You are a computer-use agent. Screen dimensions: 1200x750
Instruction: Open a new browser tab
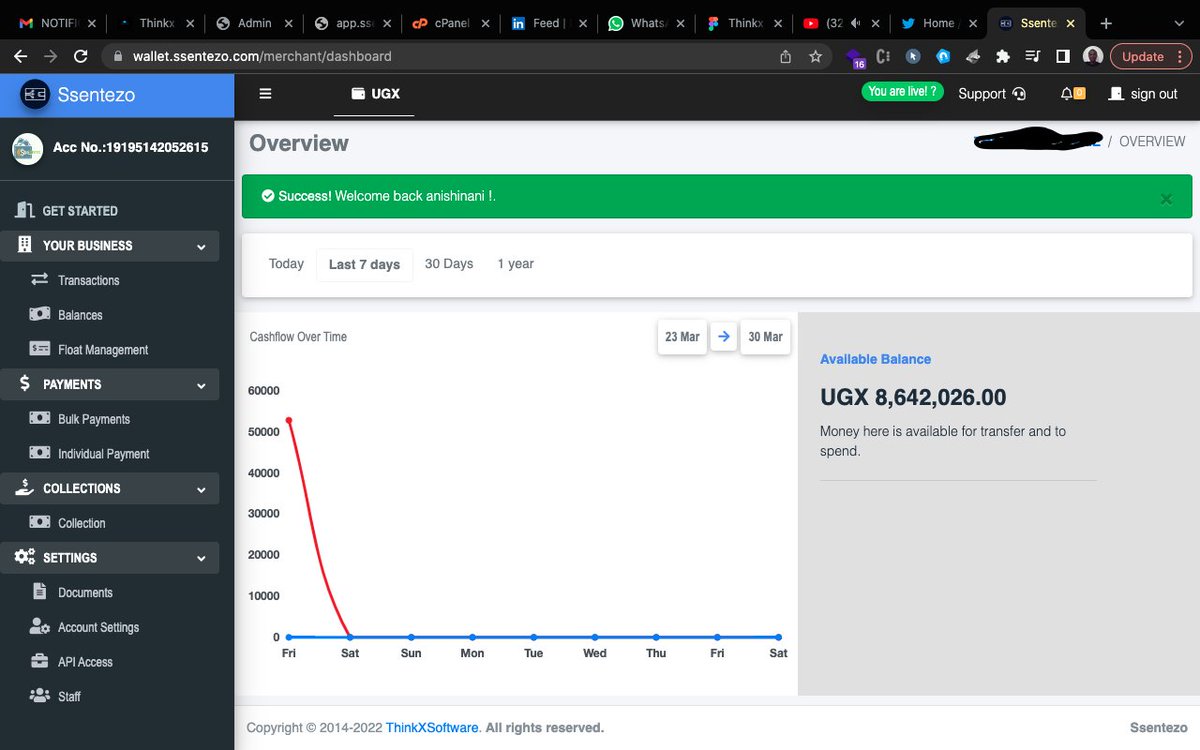coord(1106,23)
